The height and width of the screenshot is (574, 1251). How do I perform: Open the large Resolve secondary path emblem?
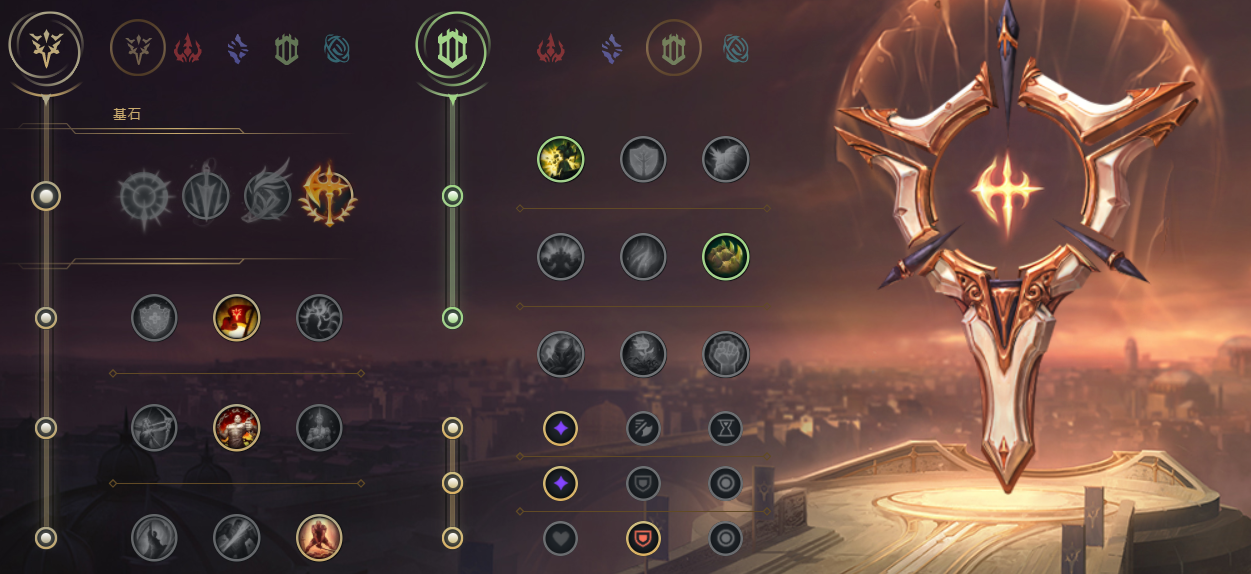(x=452, y=48)
